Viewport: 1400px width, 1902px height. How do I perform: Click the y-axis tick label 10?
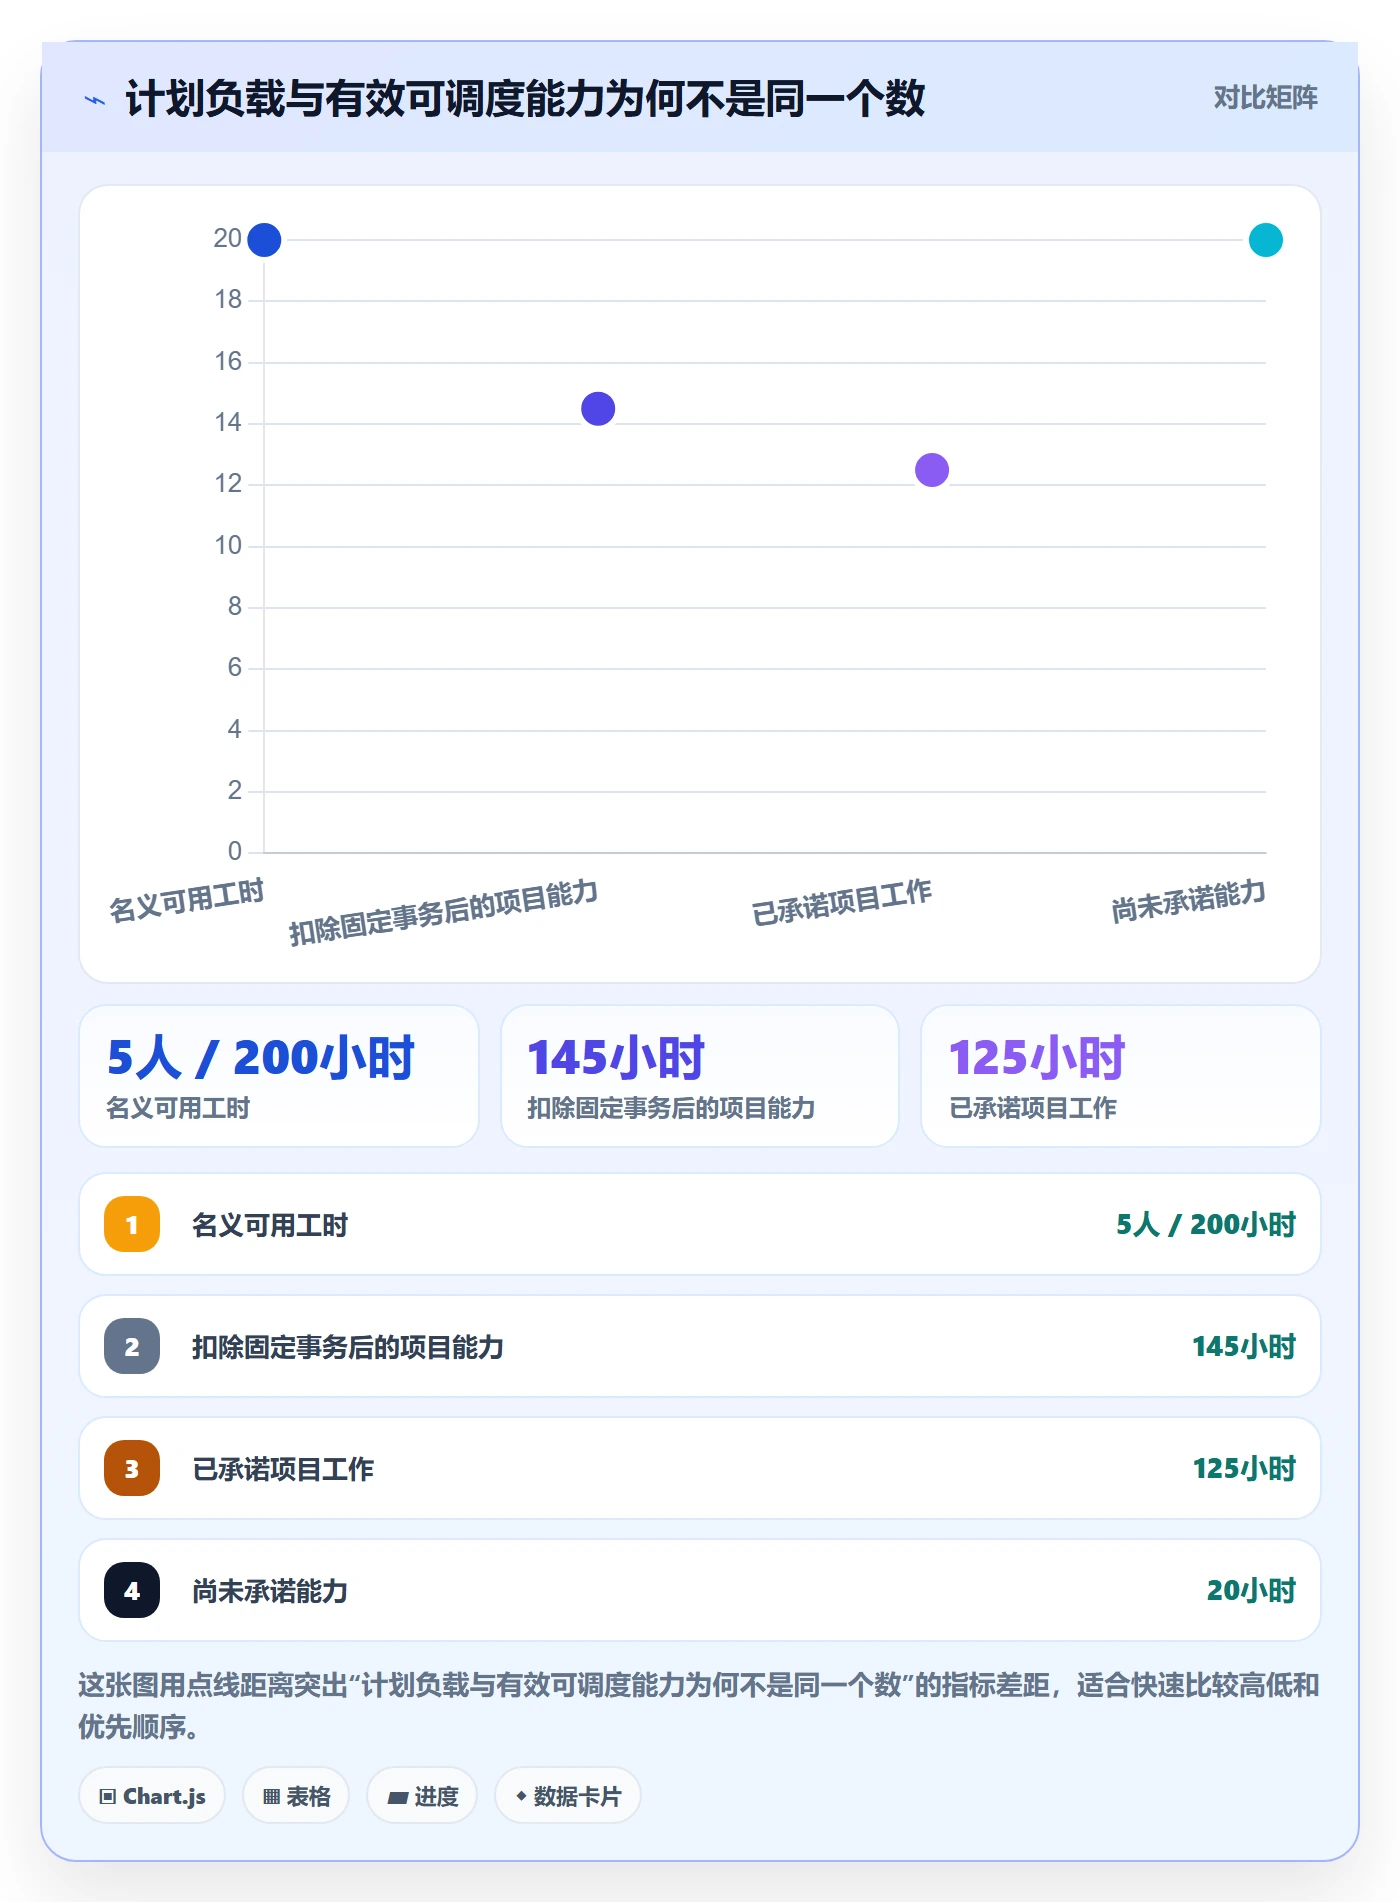click(x=228, y=545)
